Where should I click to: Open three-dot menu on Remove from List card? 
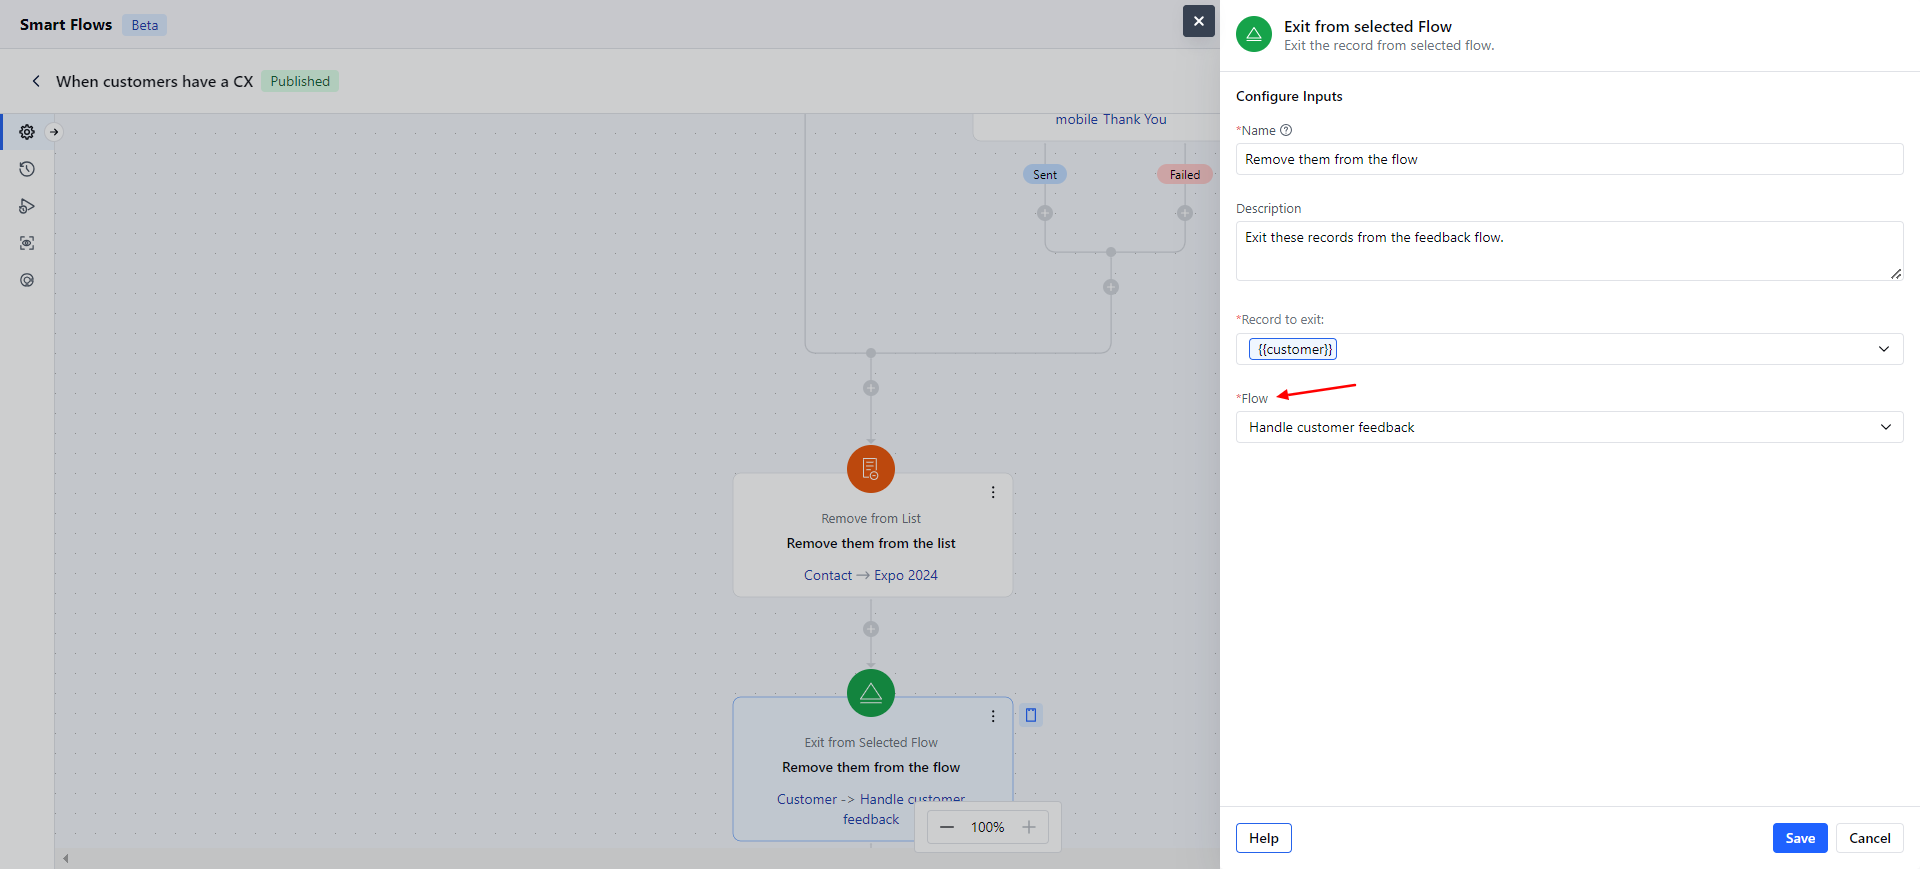point(993,492)
